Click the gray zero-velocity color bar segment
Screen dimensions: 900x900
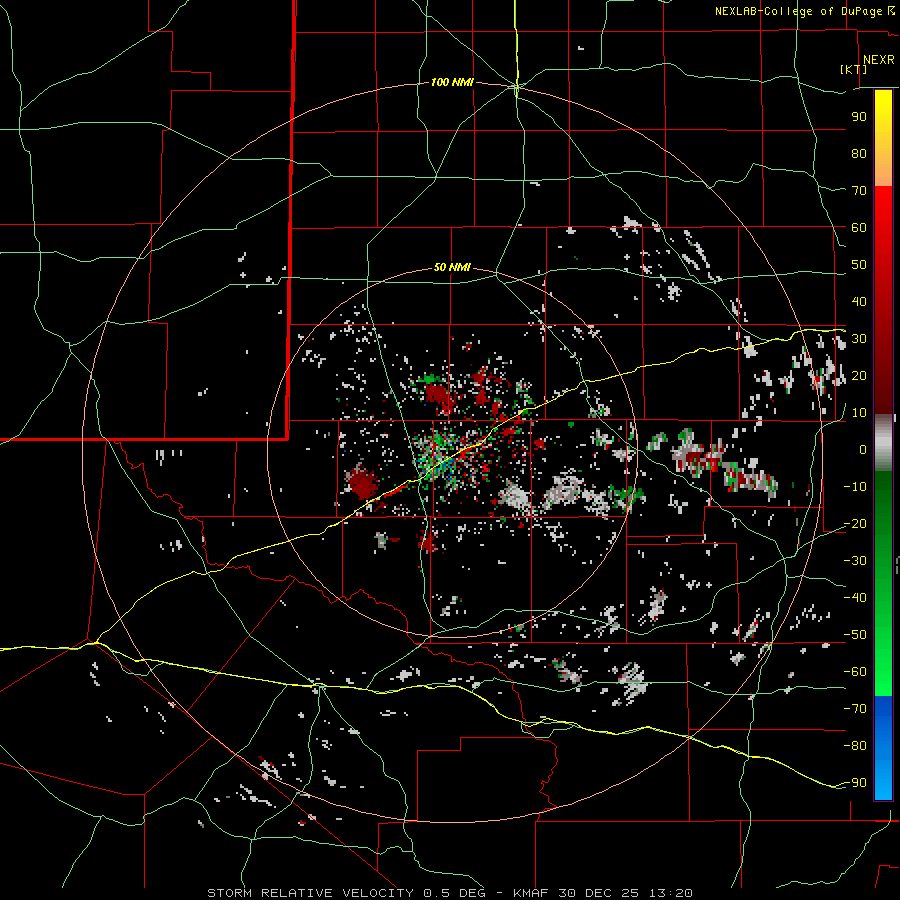tap(883, 443)
